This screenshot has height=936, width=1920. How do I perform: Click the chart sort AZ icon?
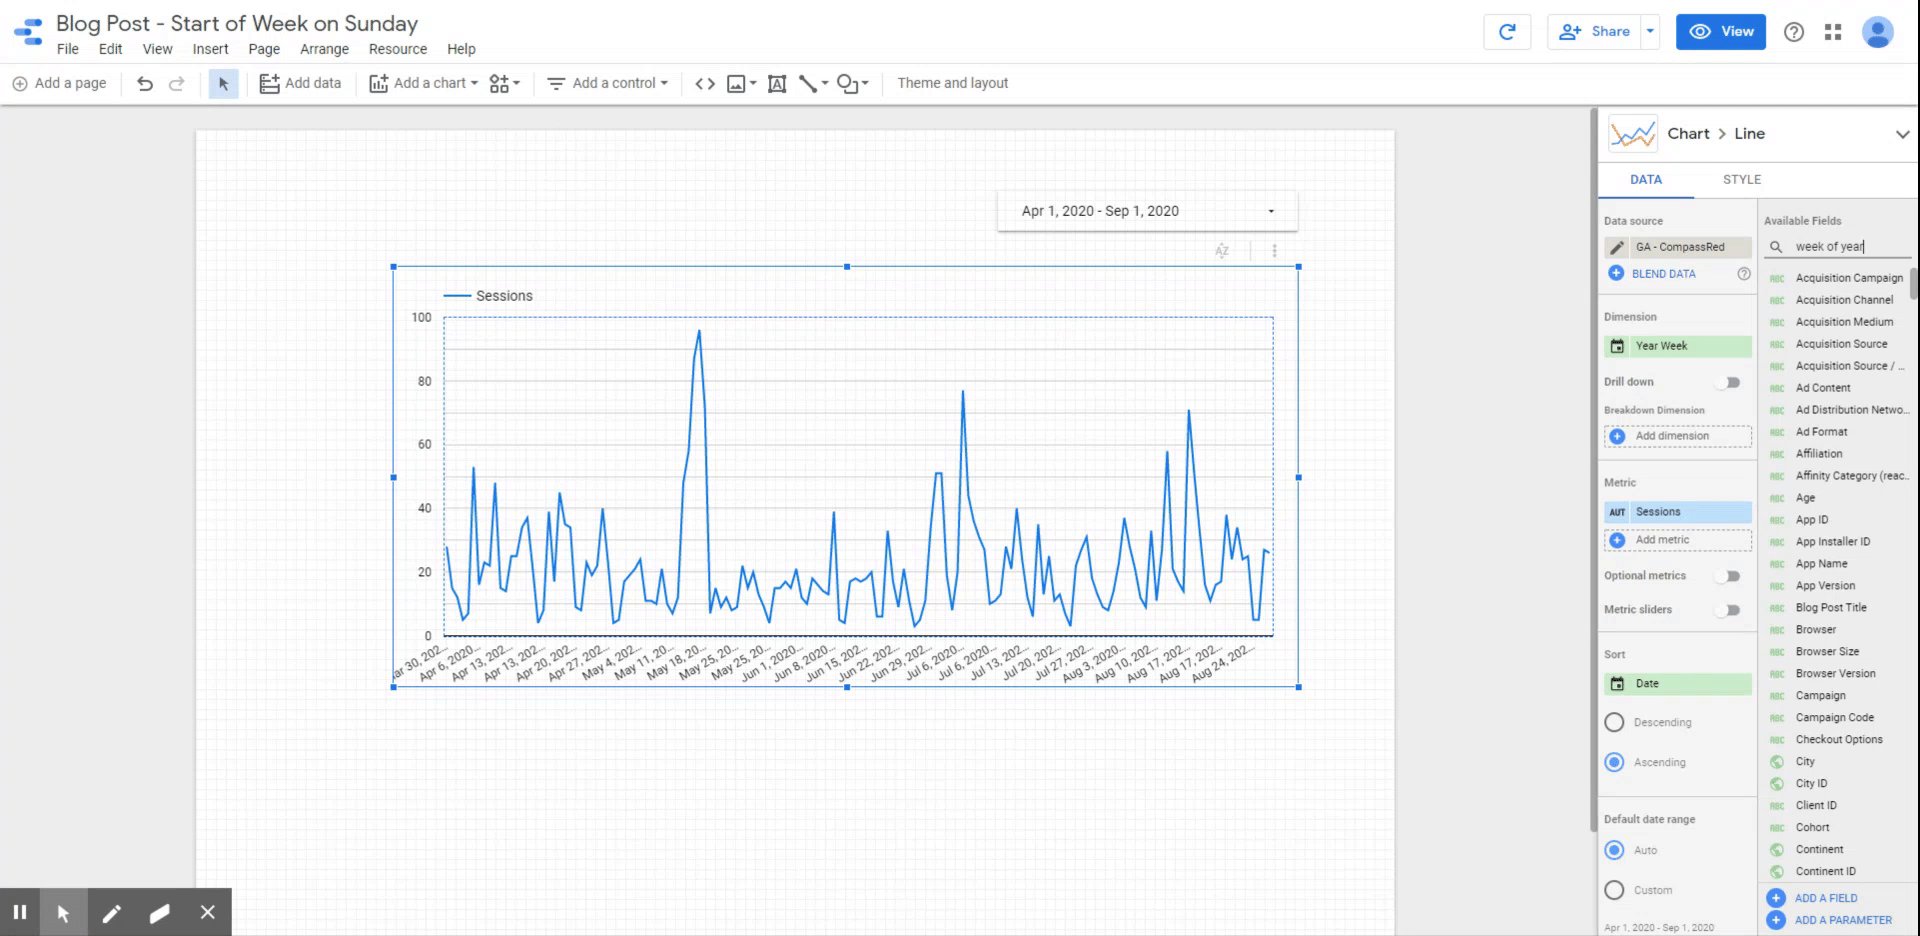click(x=1222, y=251)
